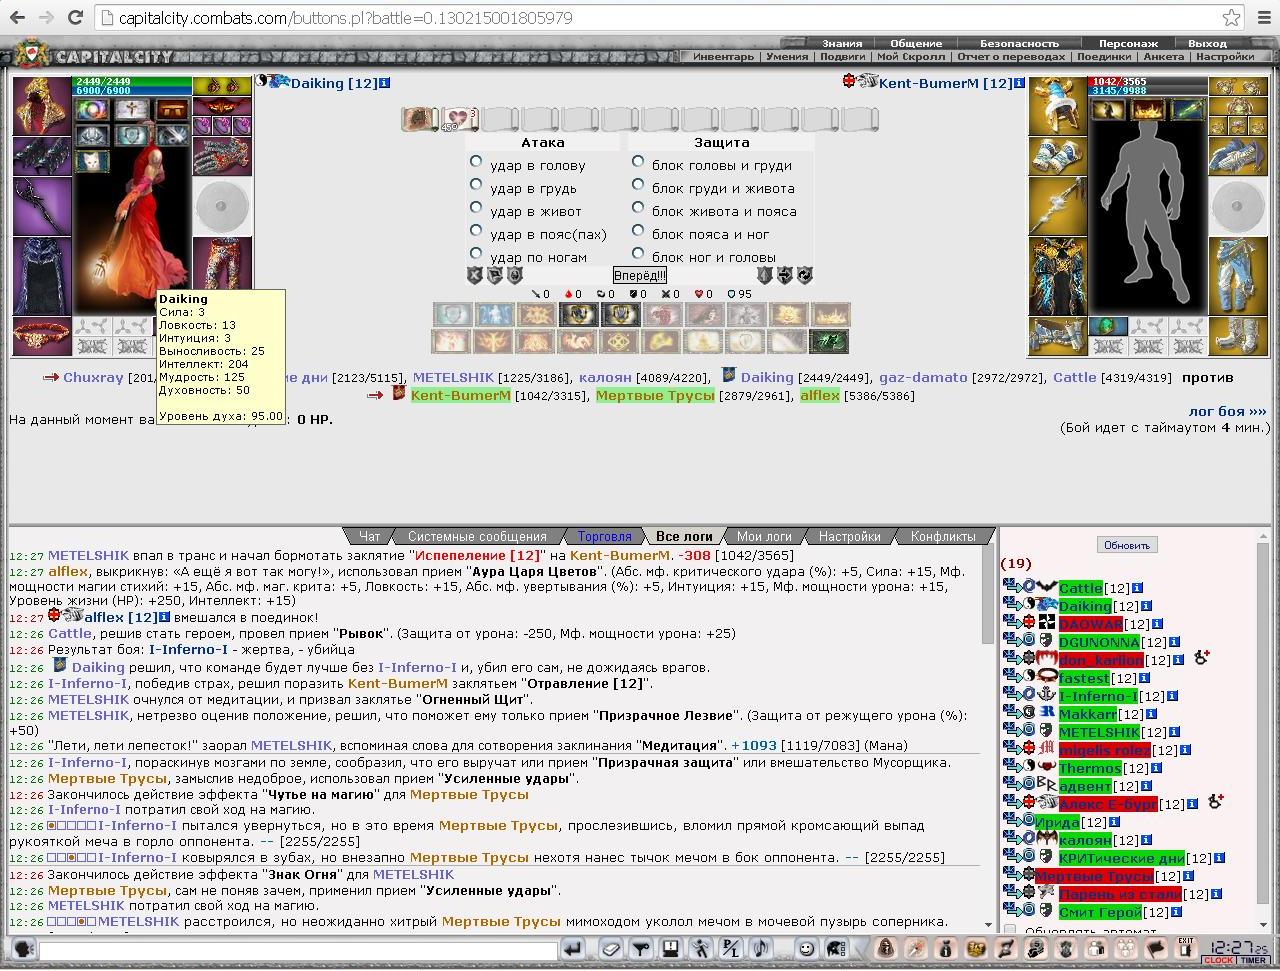
Task: Open the 'Чат' tab
Action: click(x=370, y=537)
